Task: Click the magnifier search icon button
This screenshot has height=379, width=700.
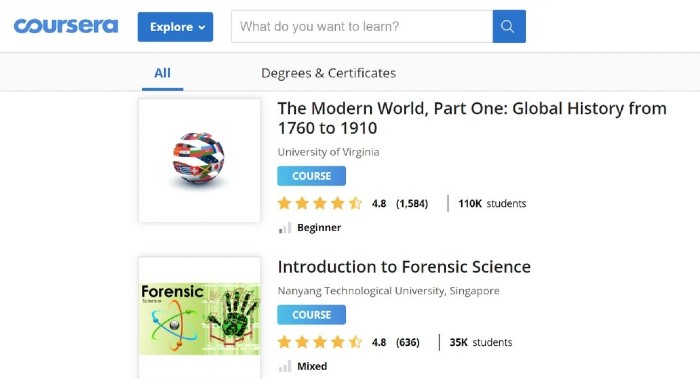Action: (509, 26)
